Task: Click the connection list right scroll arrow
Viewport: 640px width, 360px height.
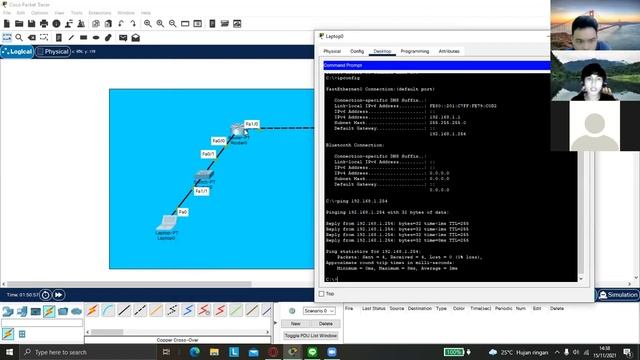Action: click(x=268, y=332)
